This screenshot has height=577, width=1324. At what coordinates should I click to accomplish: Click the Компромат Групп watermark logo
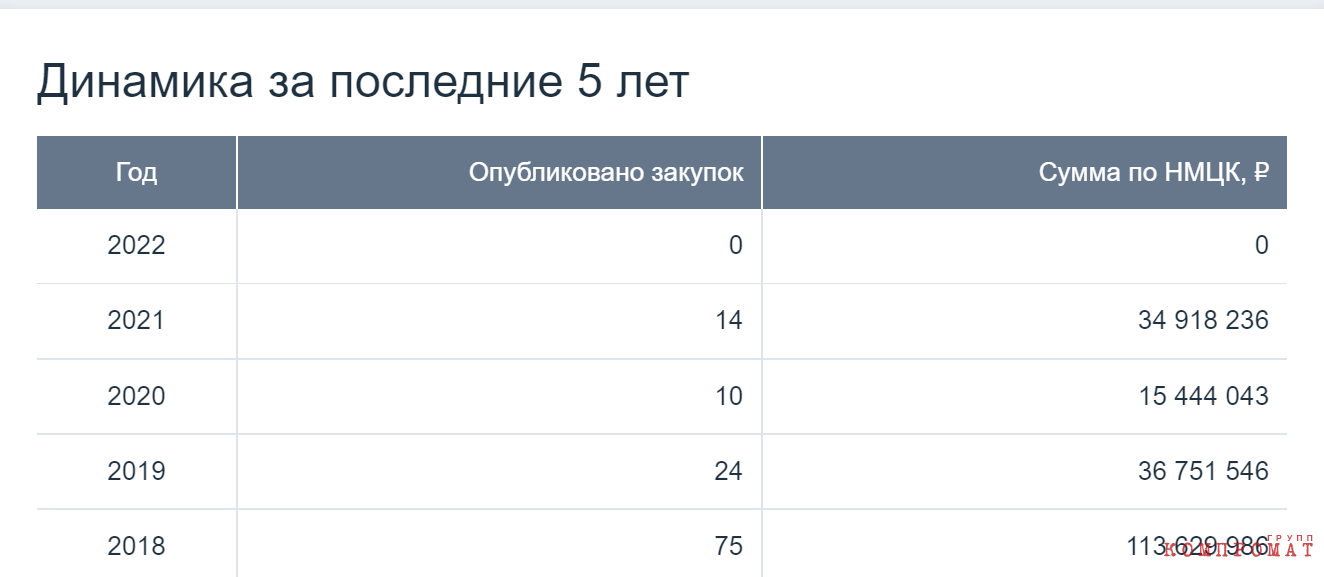[1239, 546]
